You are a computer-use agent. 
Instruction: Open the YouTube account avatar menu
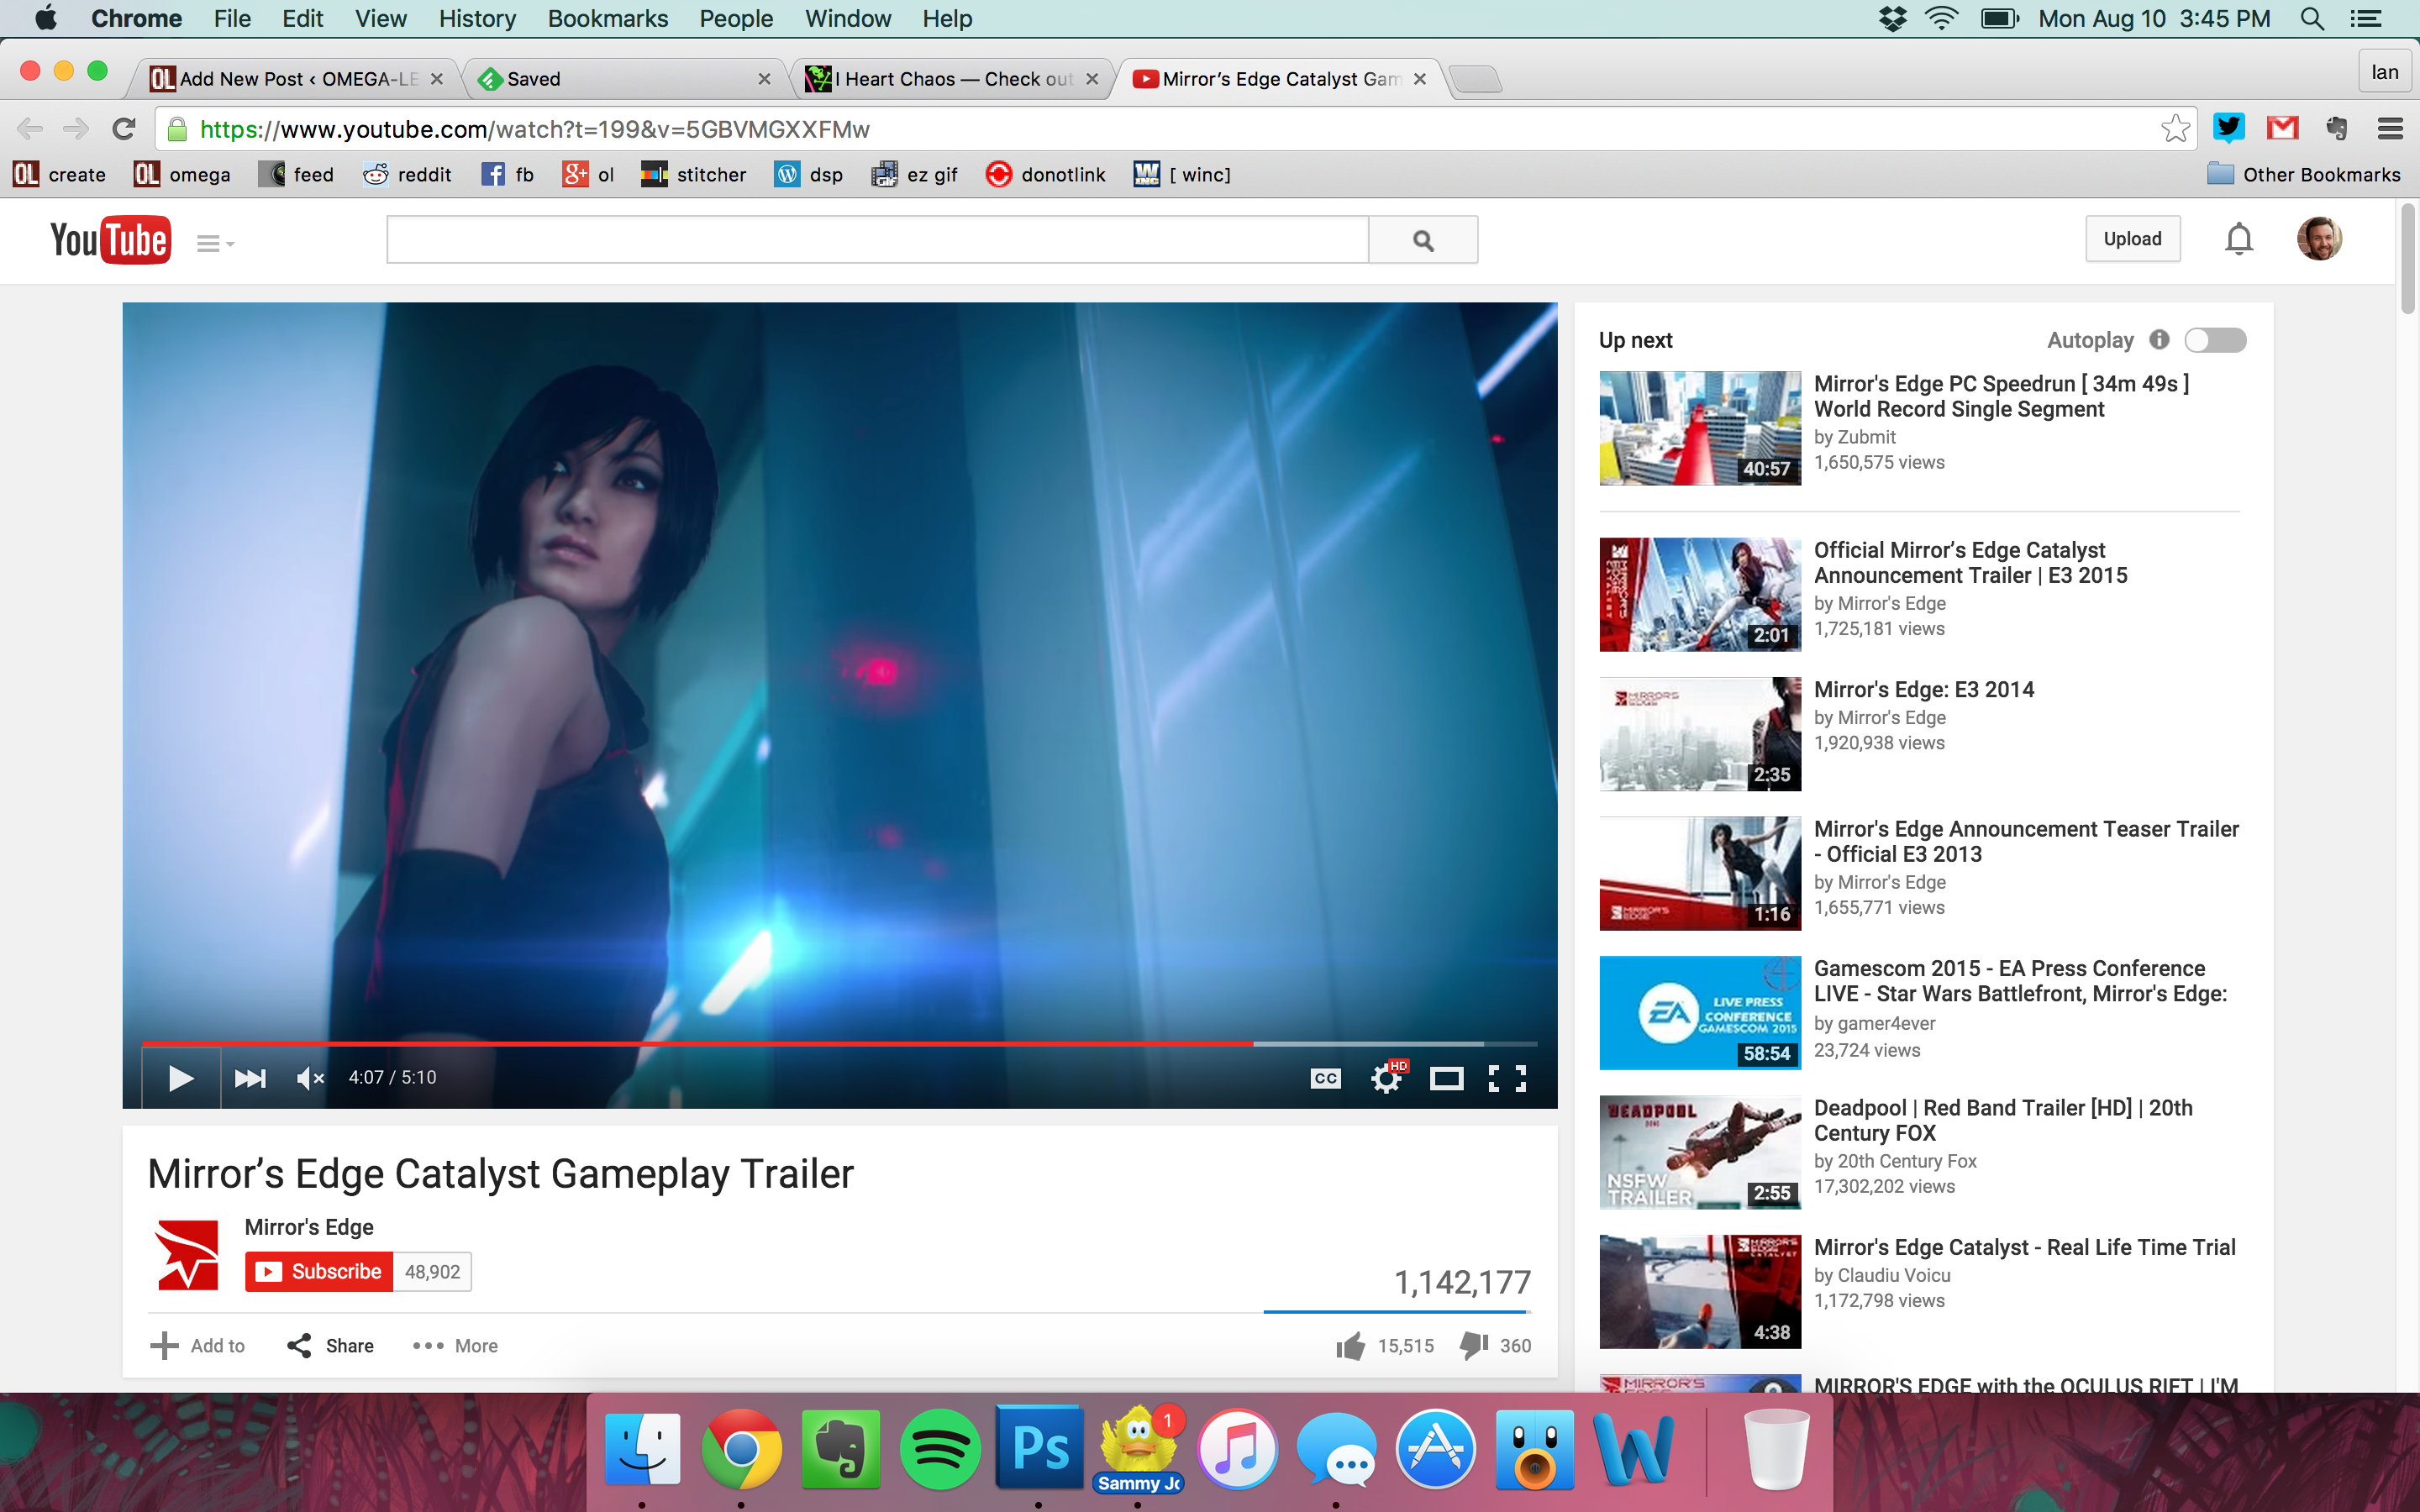point(2319,239)
